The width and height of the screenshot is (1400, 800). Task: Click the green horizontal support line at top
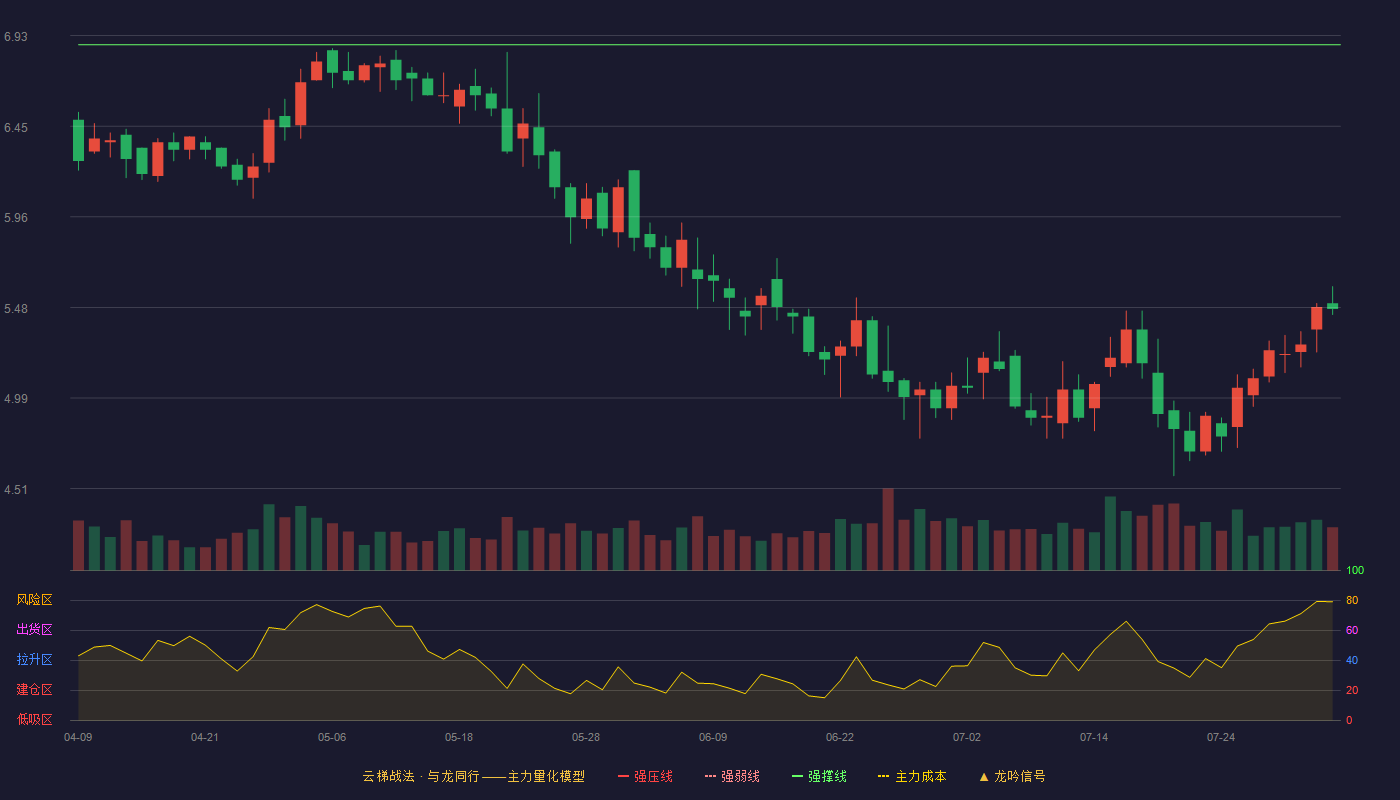709,45
